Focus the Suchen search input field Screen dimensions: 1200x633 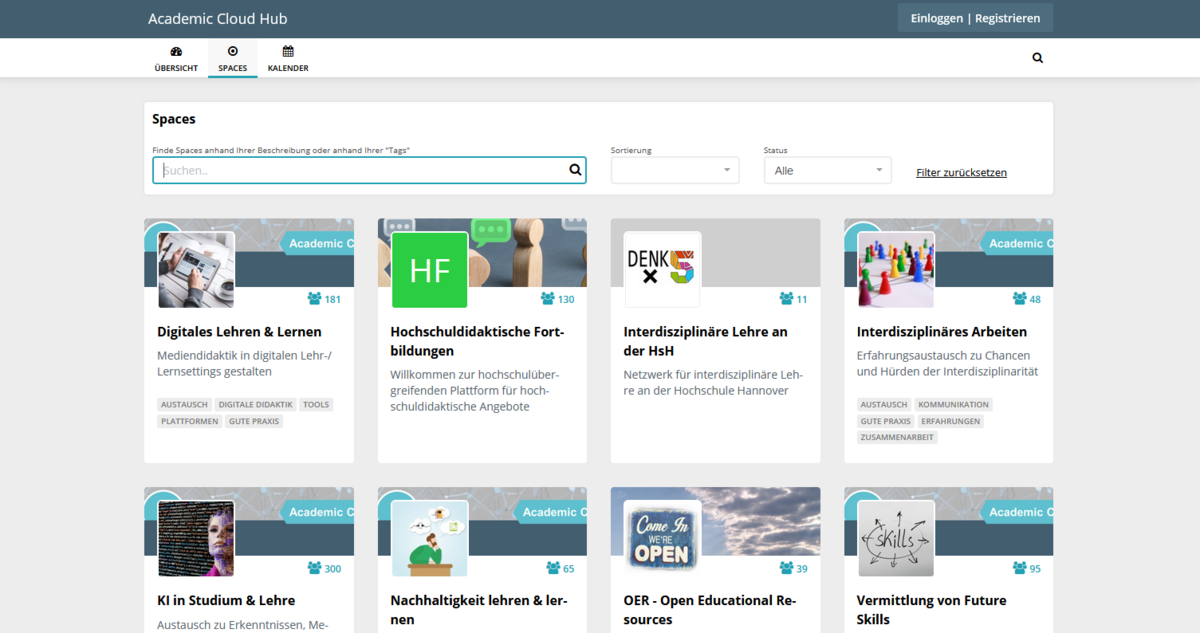[x=369, y=170]
